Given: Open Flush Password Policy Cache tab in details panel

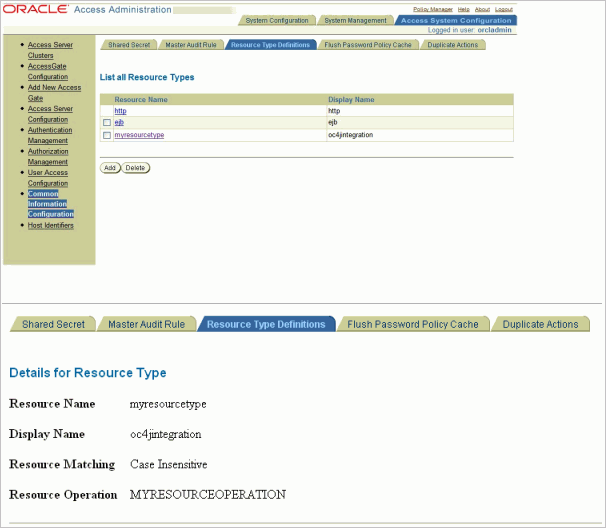Looking at the screenshot, I should (413, 324).
